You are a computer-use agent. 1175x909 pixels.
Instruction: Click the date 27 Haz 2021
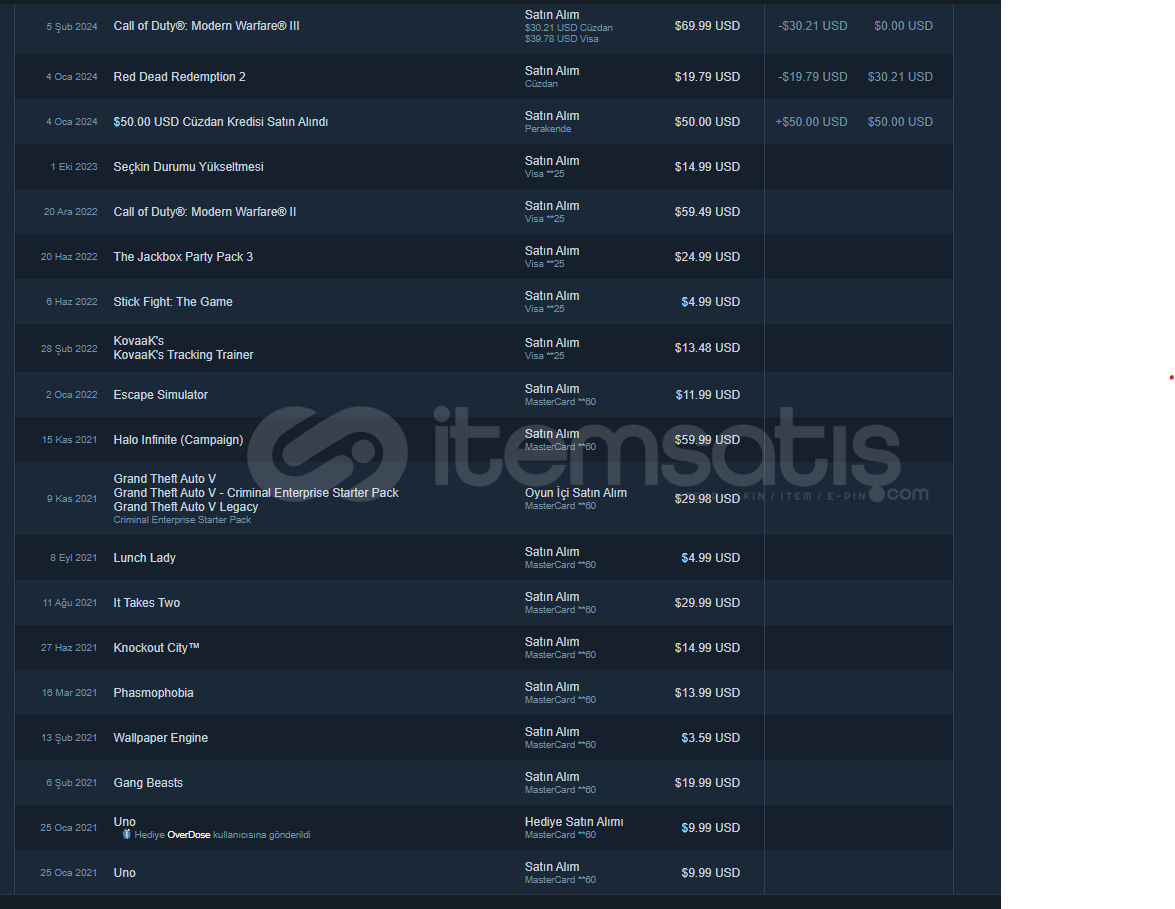(69, 648)
